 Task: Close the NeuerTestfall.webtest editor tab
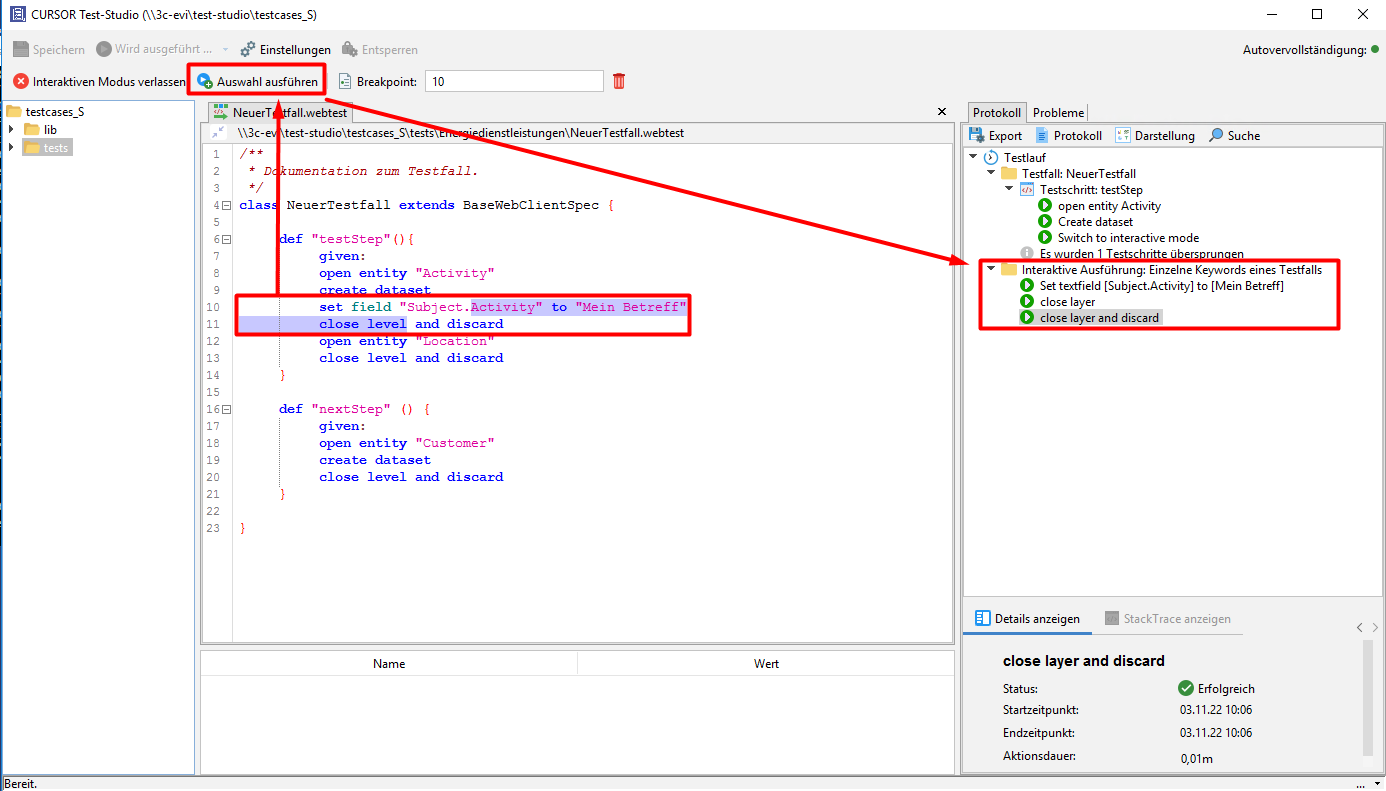point(941,112)
